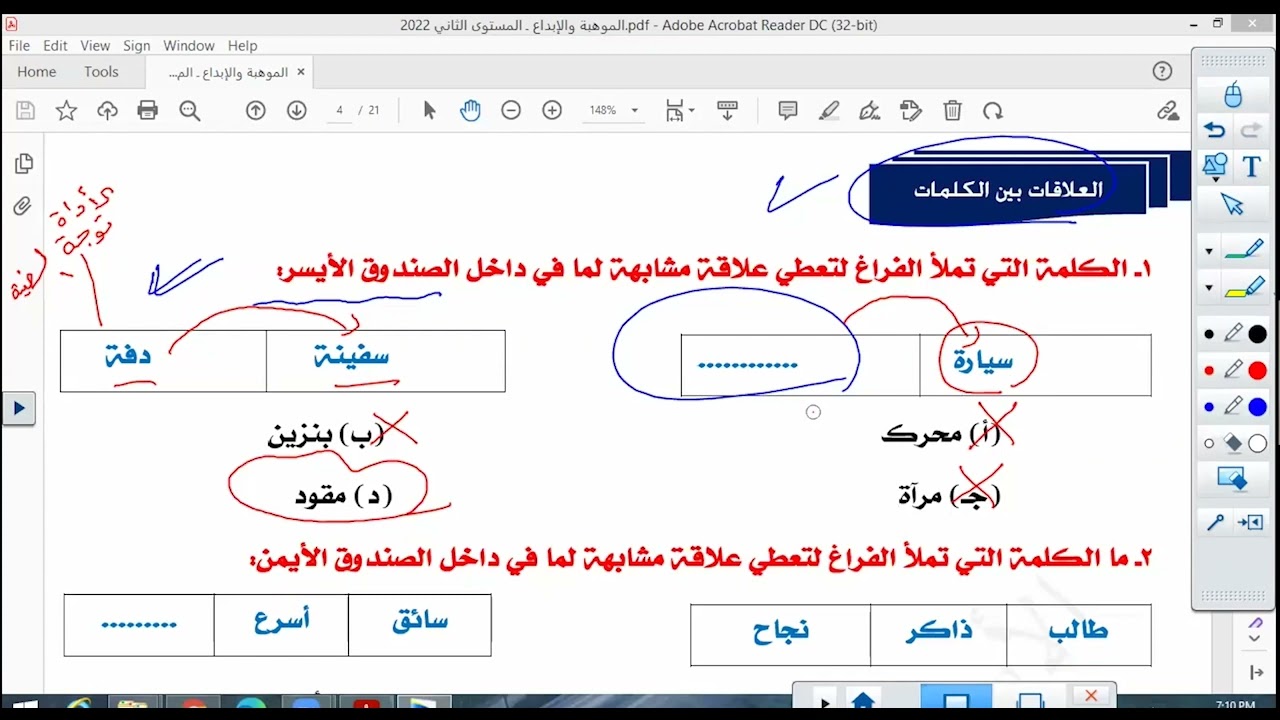This screenshot has height=720, width=1280.
Task: Switch to the Tools tab
Action: pyautogui.click(x=101, y=72)
